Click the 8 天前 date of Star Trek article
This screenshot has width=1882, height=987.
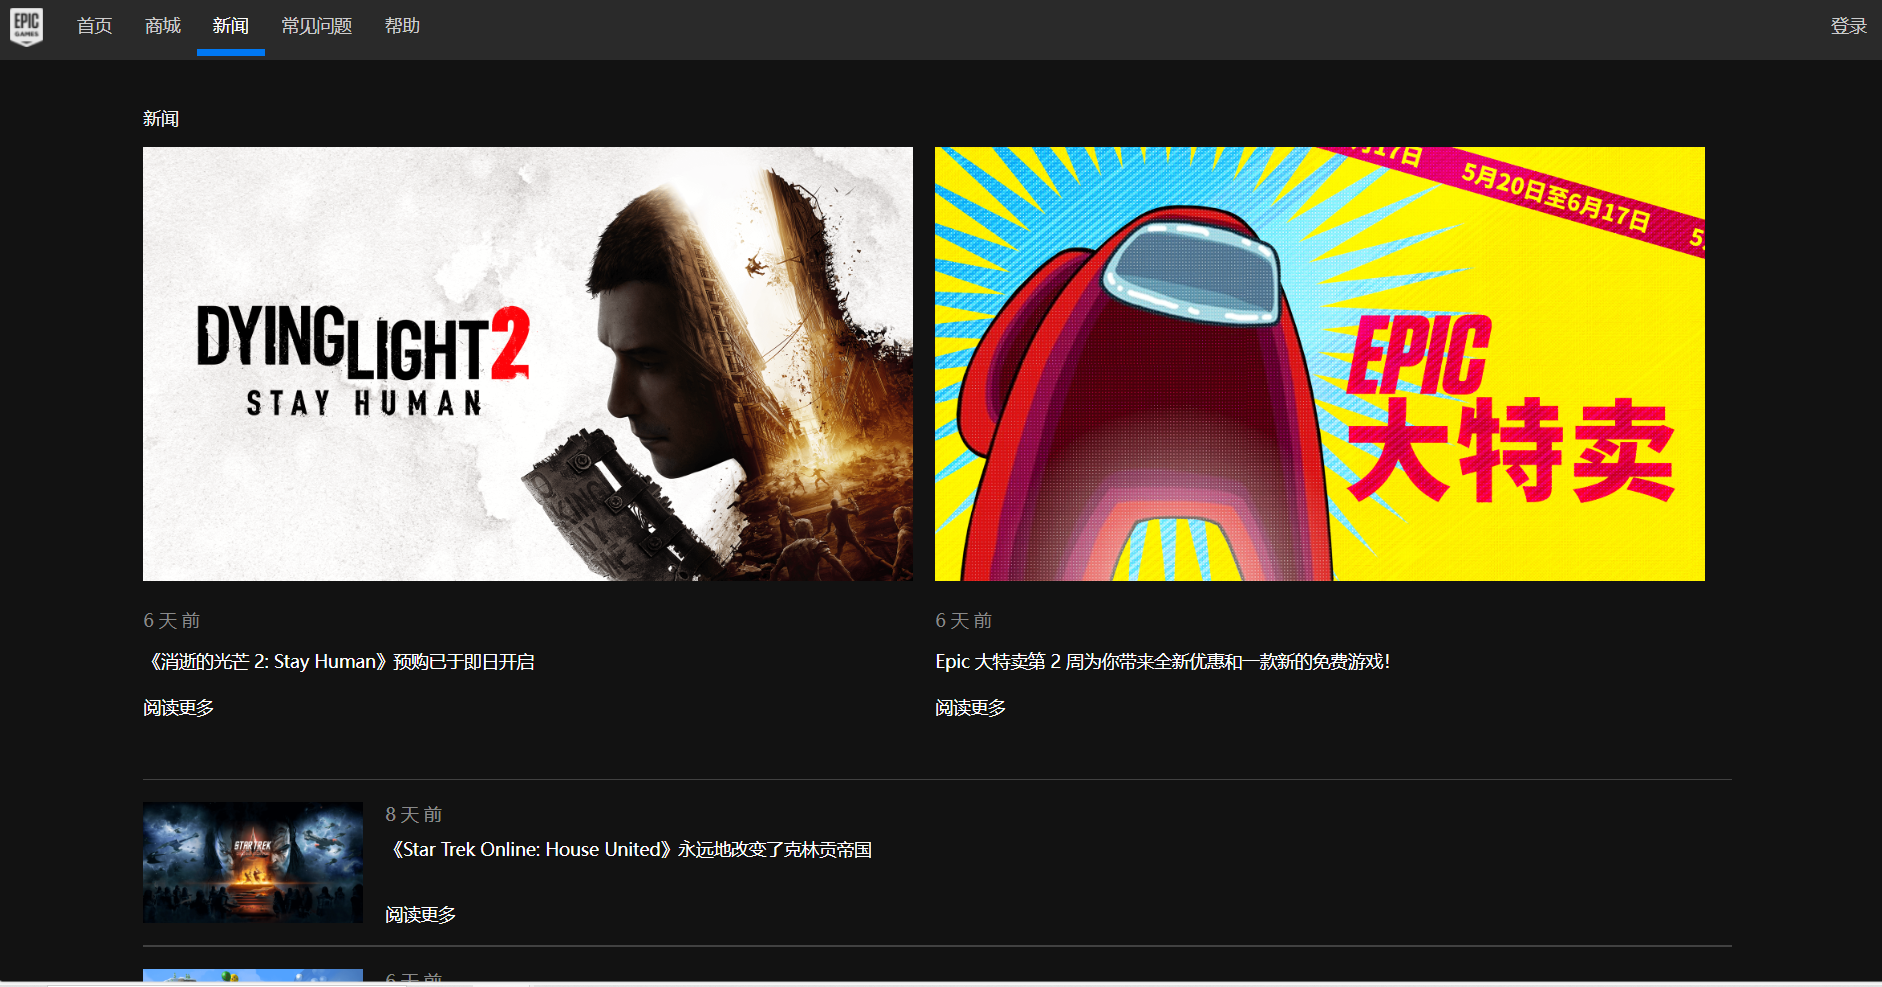pos(414,815)
